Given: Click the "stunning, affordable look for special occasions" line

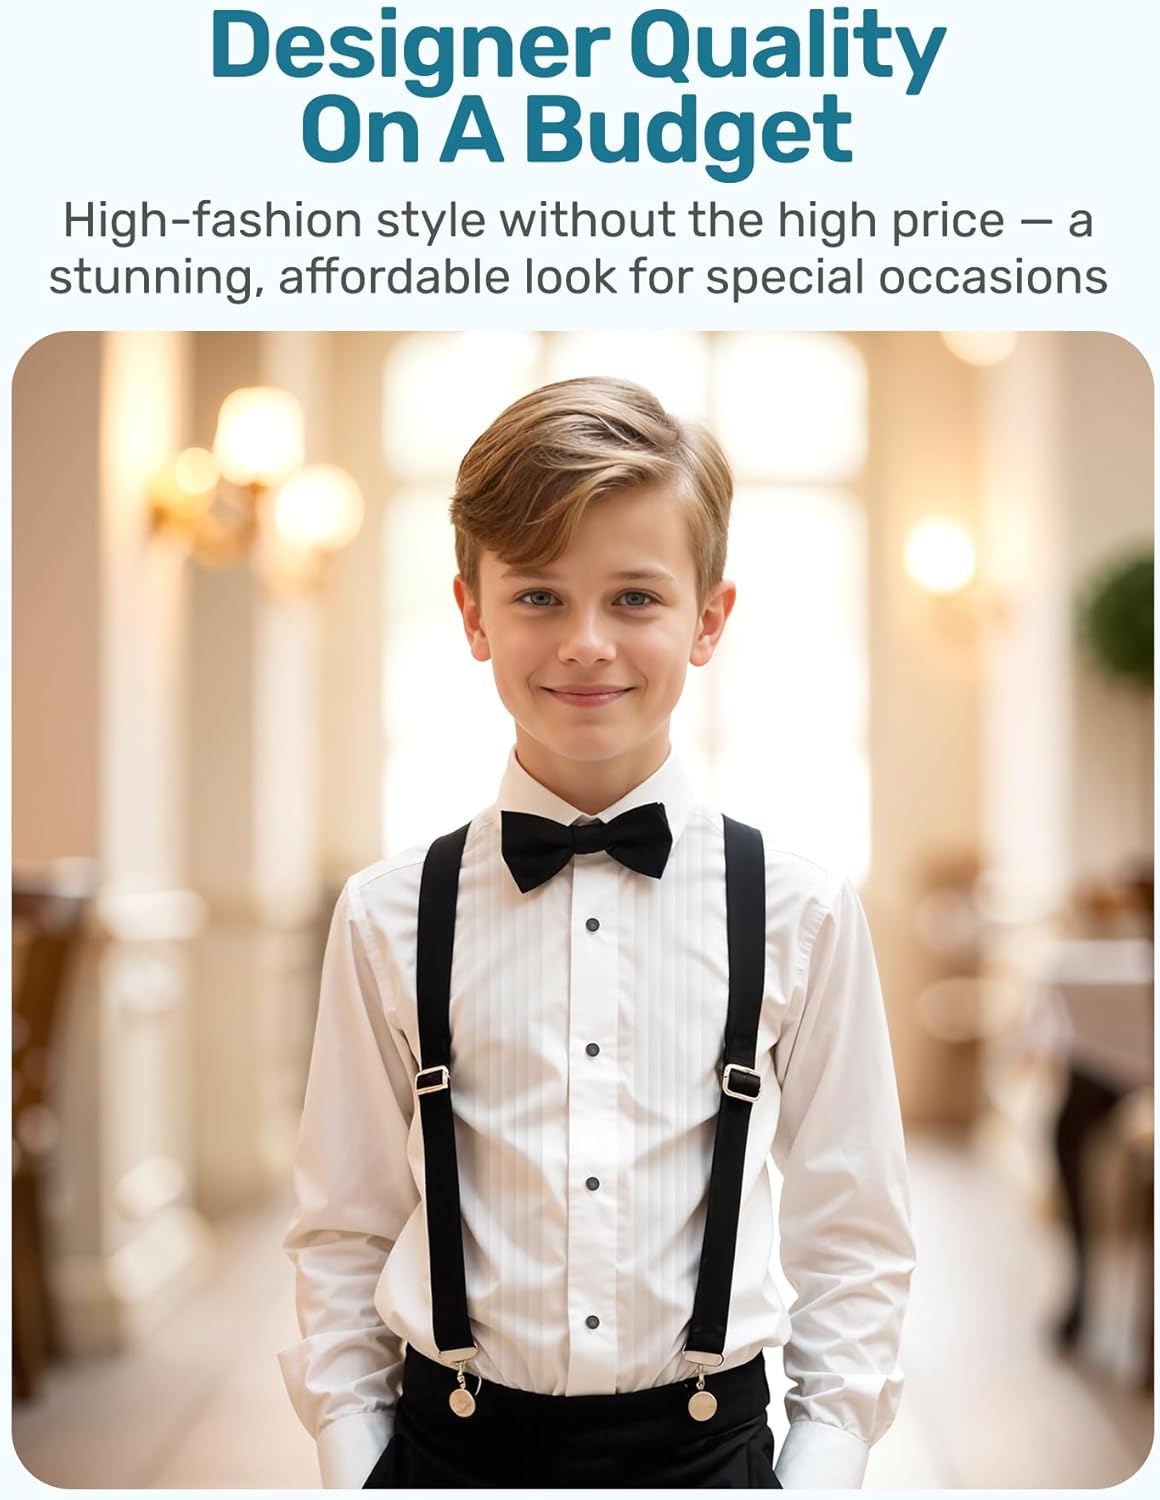Looking at the screenshot, I should (x=578, y=277).
